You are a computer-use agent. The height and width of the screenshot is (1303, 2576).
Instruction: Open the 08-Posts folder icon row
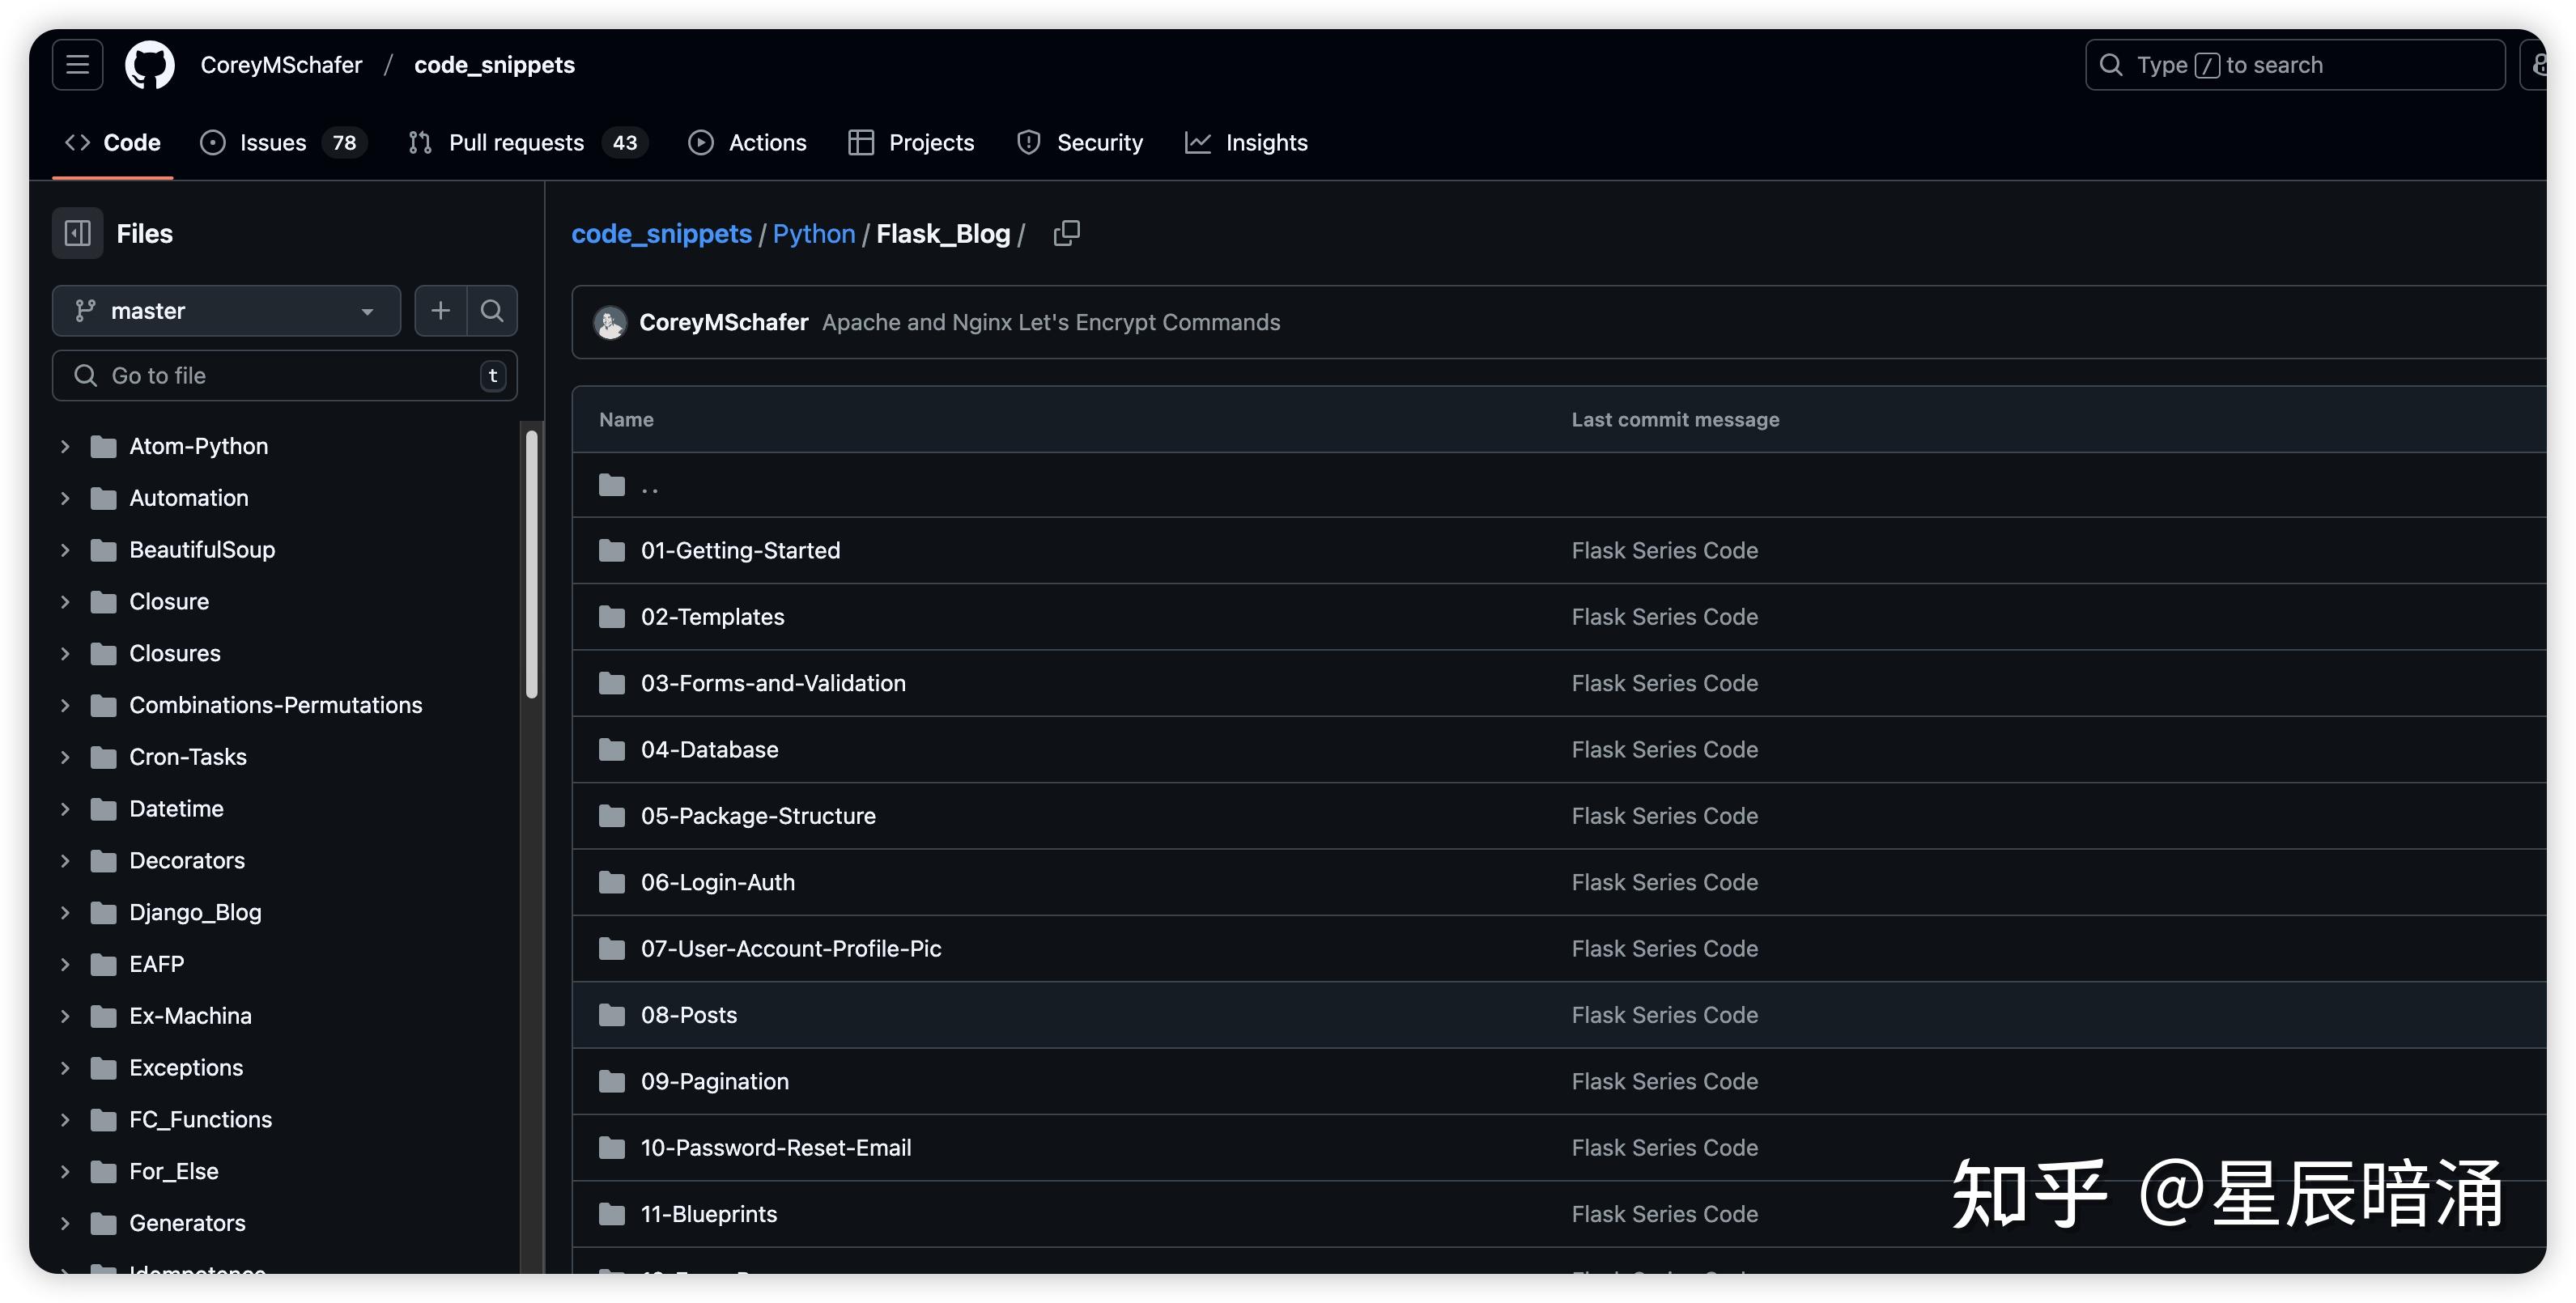(611, 1015)
